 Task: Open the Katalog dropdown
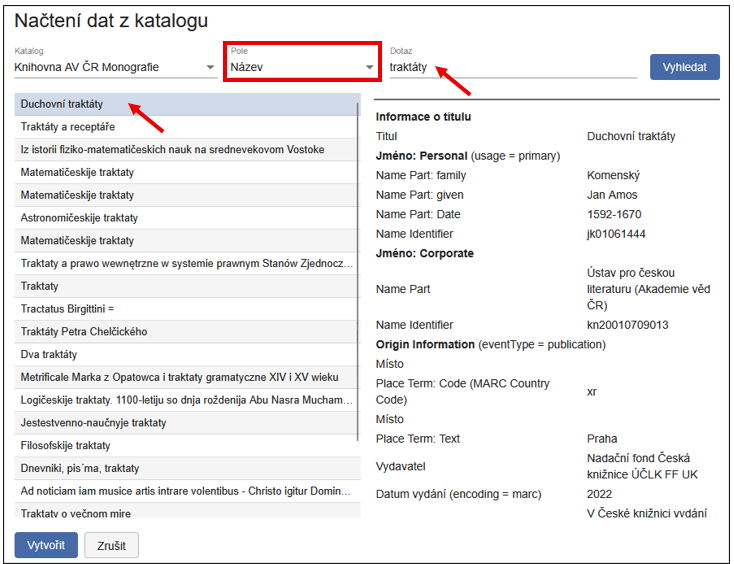(115, 68)
